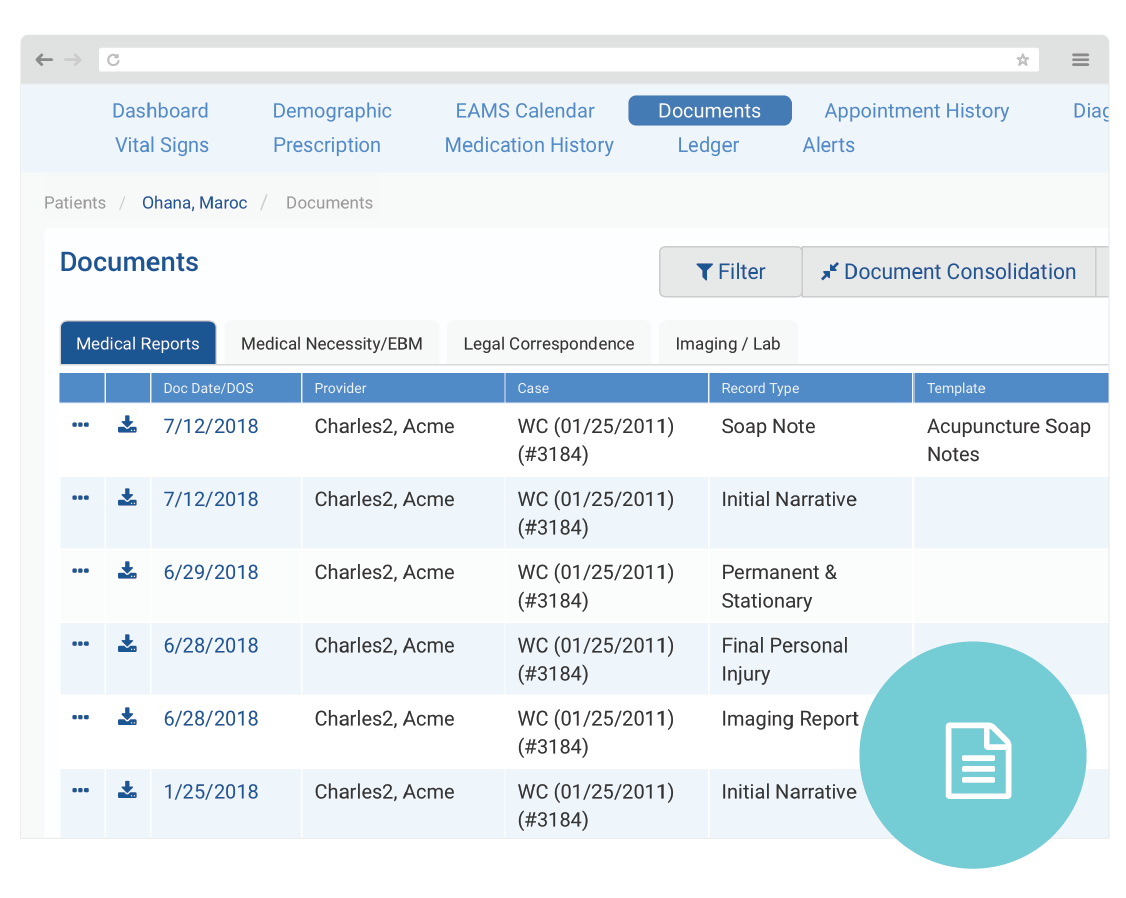1126x898 pixels.
Task: Bookmark the page with the star icon
Action: pyautogui.click(x=1023, y=60)
